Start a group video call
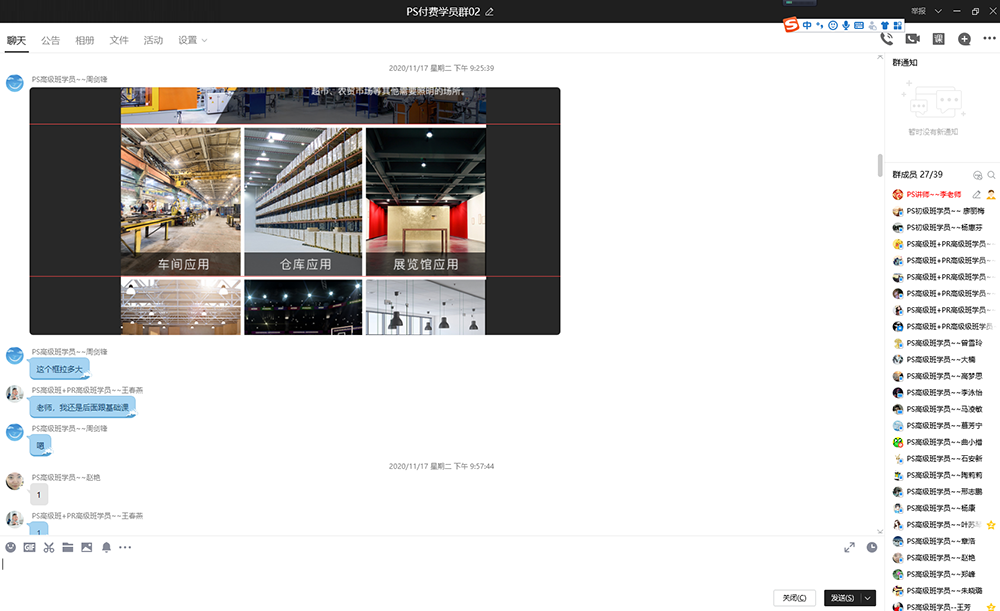This screenshot has height=611, width=1000. [x=912, y=39]
